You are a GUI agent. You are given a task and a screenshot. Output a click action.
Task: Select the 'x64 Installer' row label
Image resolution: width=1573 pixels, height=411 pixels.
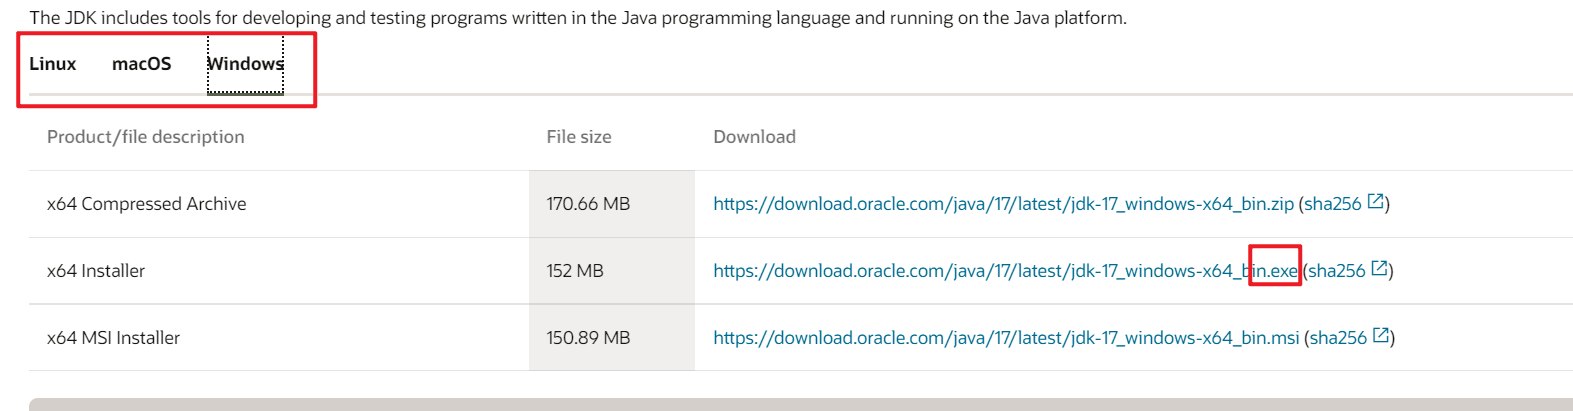tap(96, 271)
